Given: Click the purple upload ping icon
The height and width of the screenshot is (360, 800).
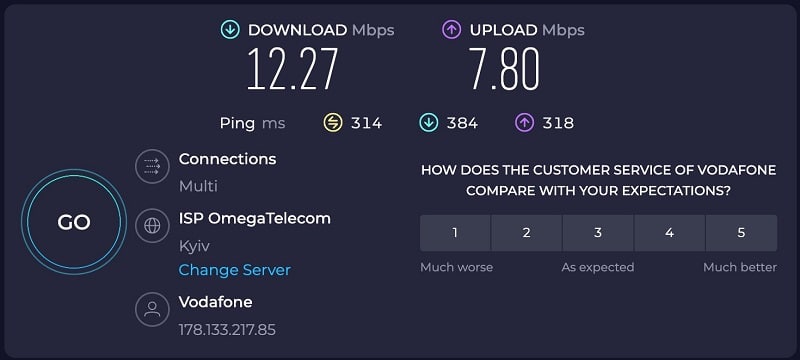Looking at the screenshot, I should pos(524,123).
